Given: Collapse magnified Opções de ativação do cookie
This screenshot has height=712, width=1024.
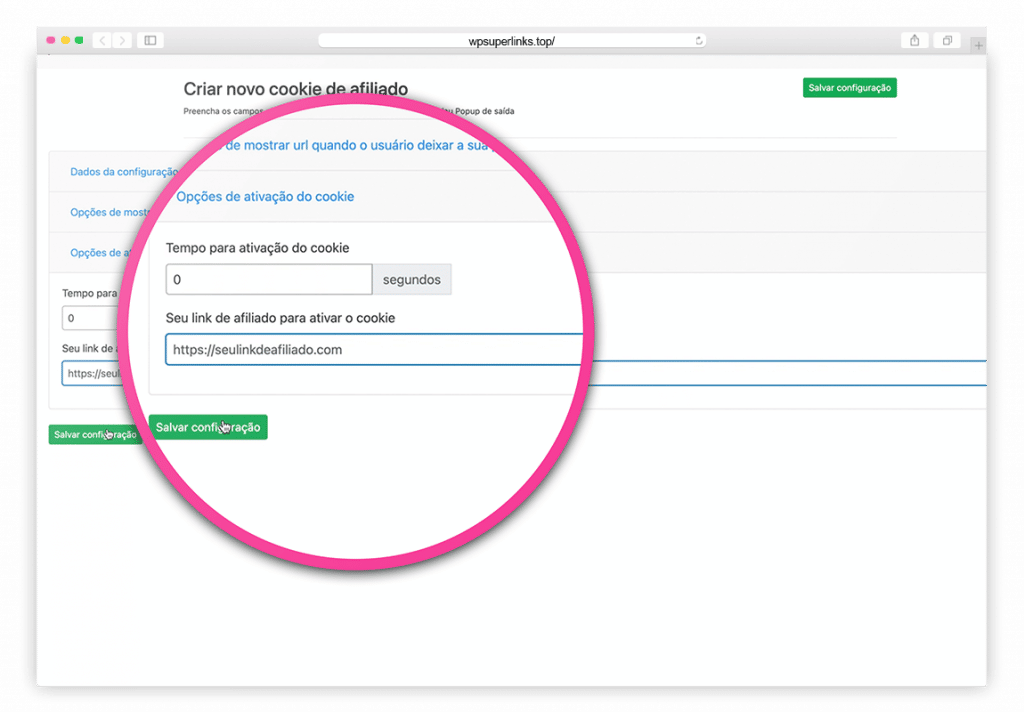Looking at the screenshot, I should tap(265, 197).
